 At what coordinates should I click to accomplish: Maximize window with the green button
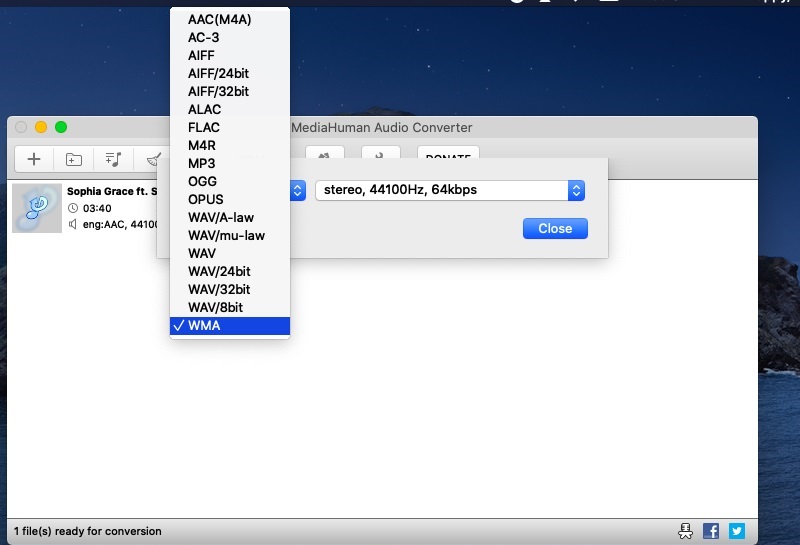point(61,127)
